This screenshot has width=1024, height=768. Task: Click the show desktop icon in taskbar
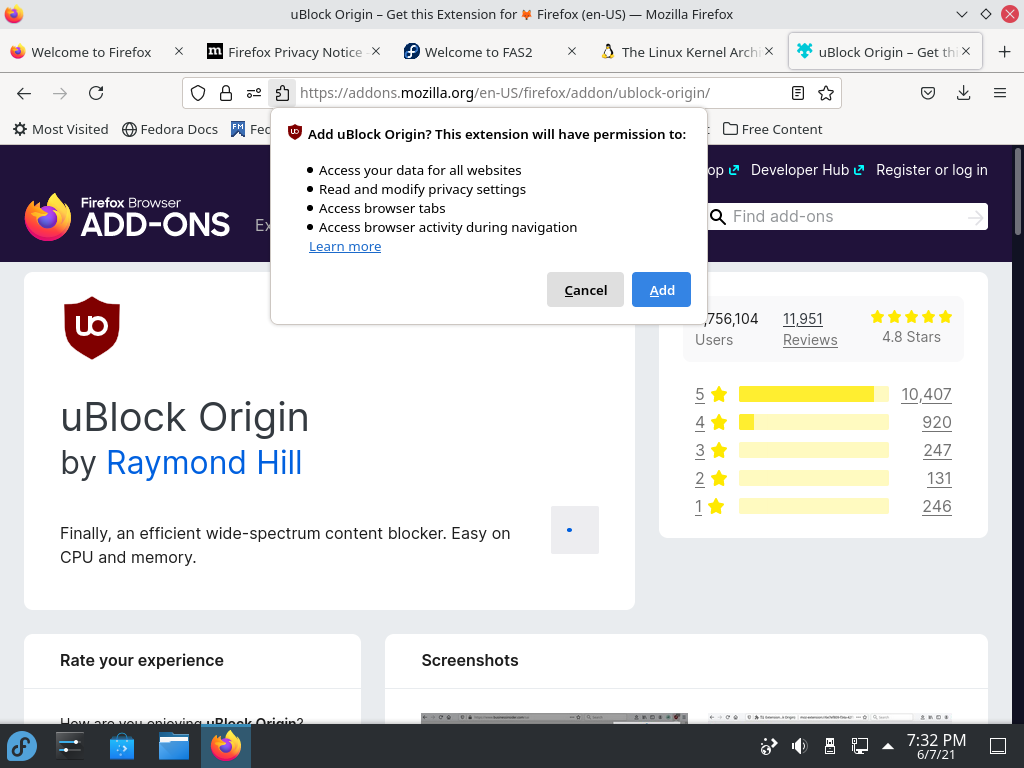point(998,746)
